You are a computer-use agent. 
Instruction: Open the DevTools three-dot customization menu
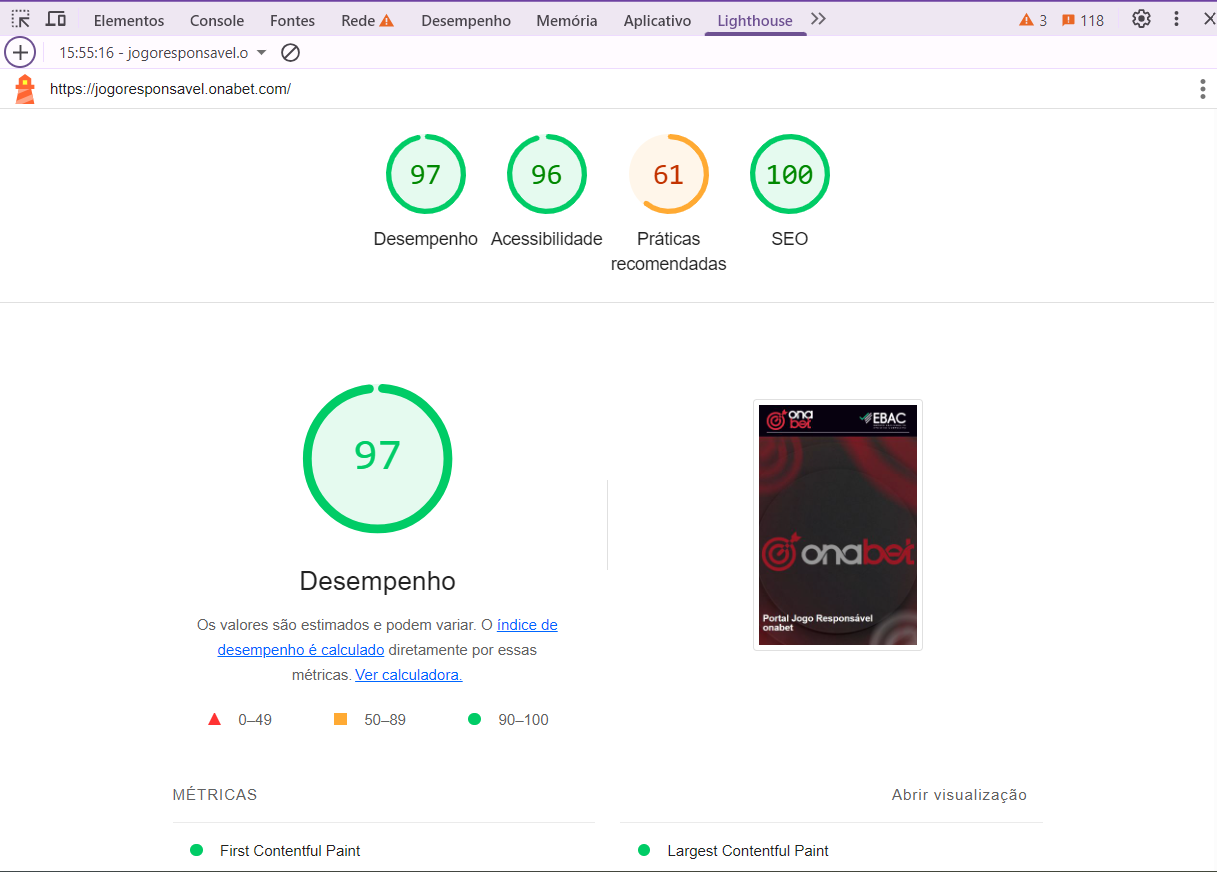1175,18
